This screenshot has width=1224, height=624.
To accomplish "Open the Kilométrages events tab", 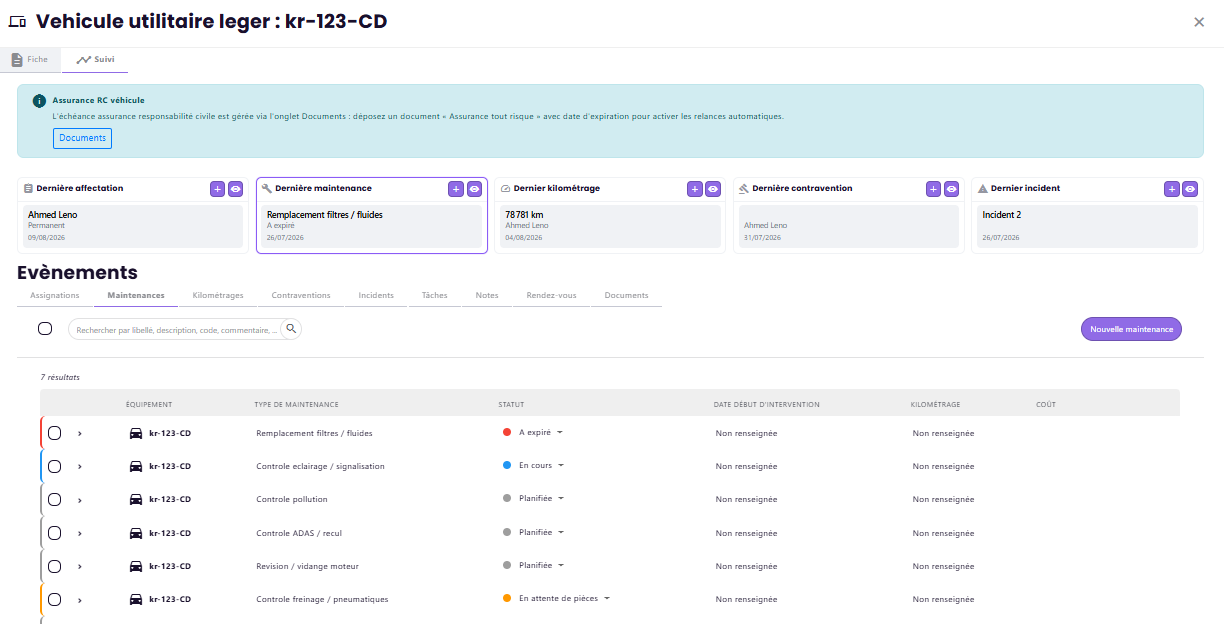I will tap(218, 296).
